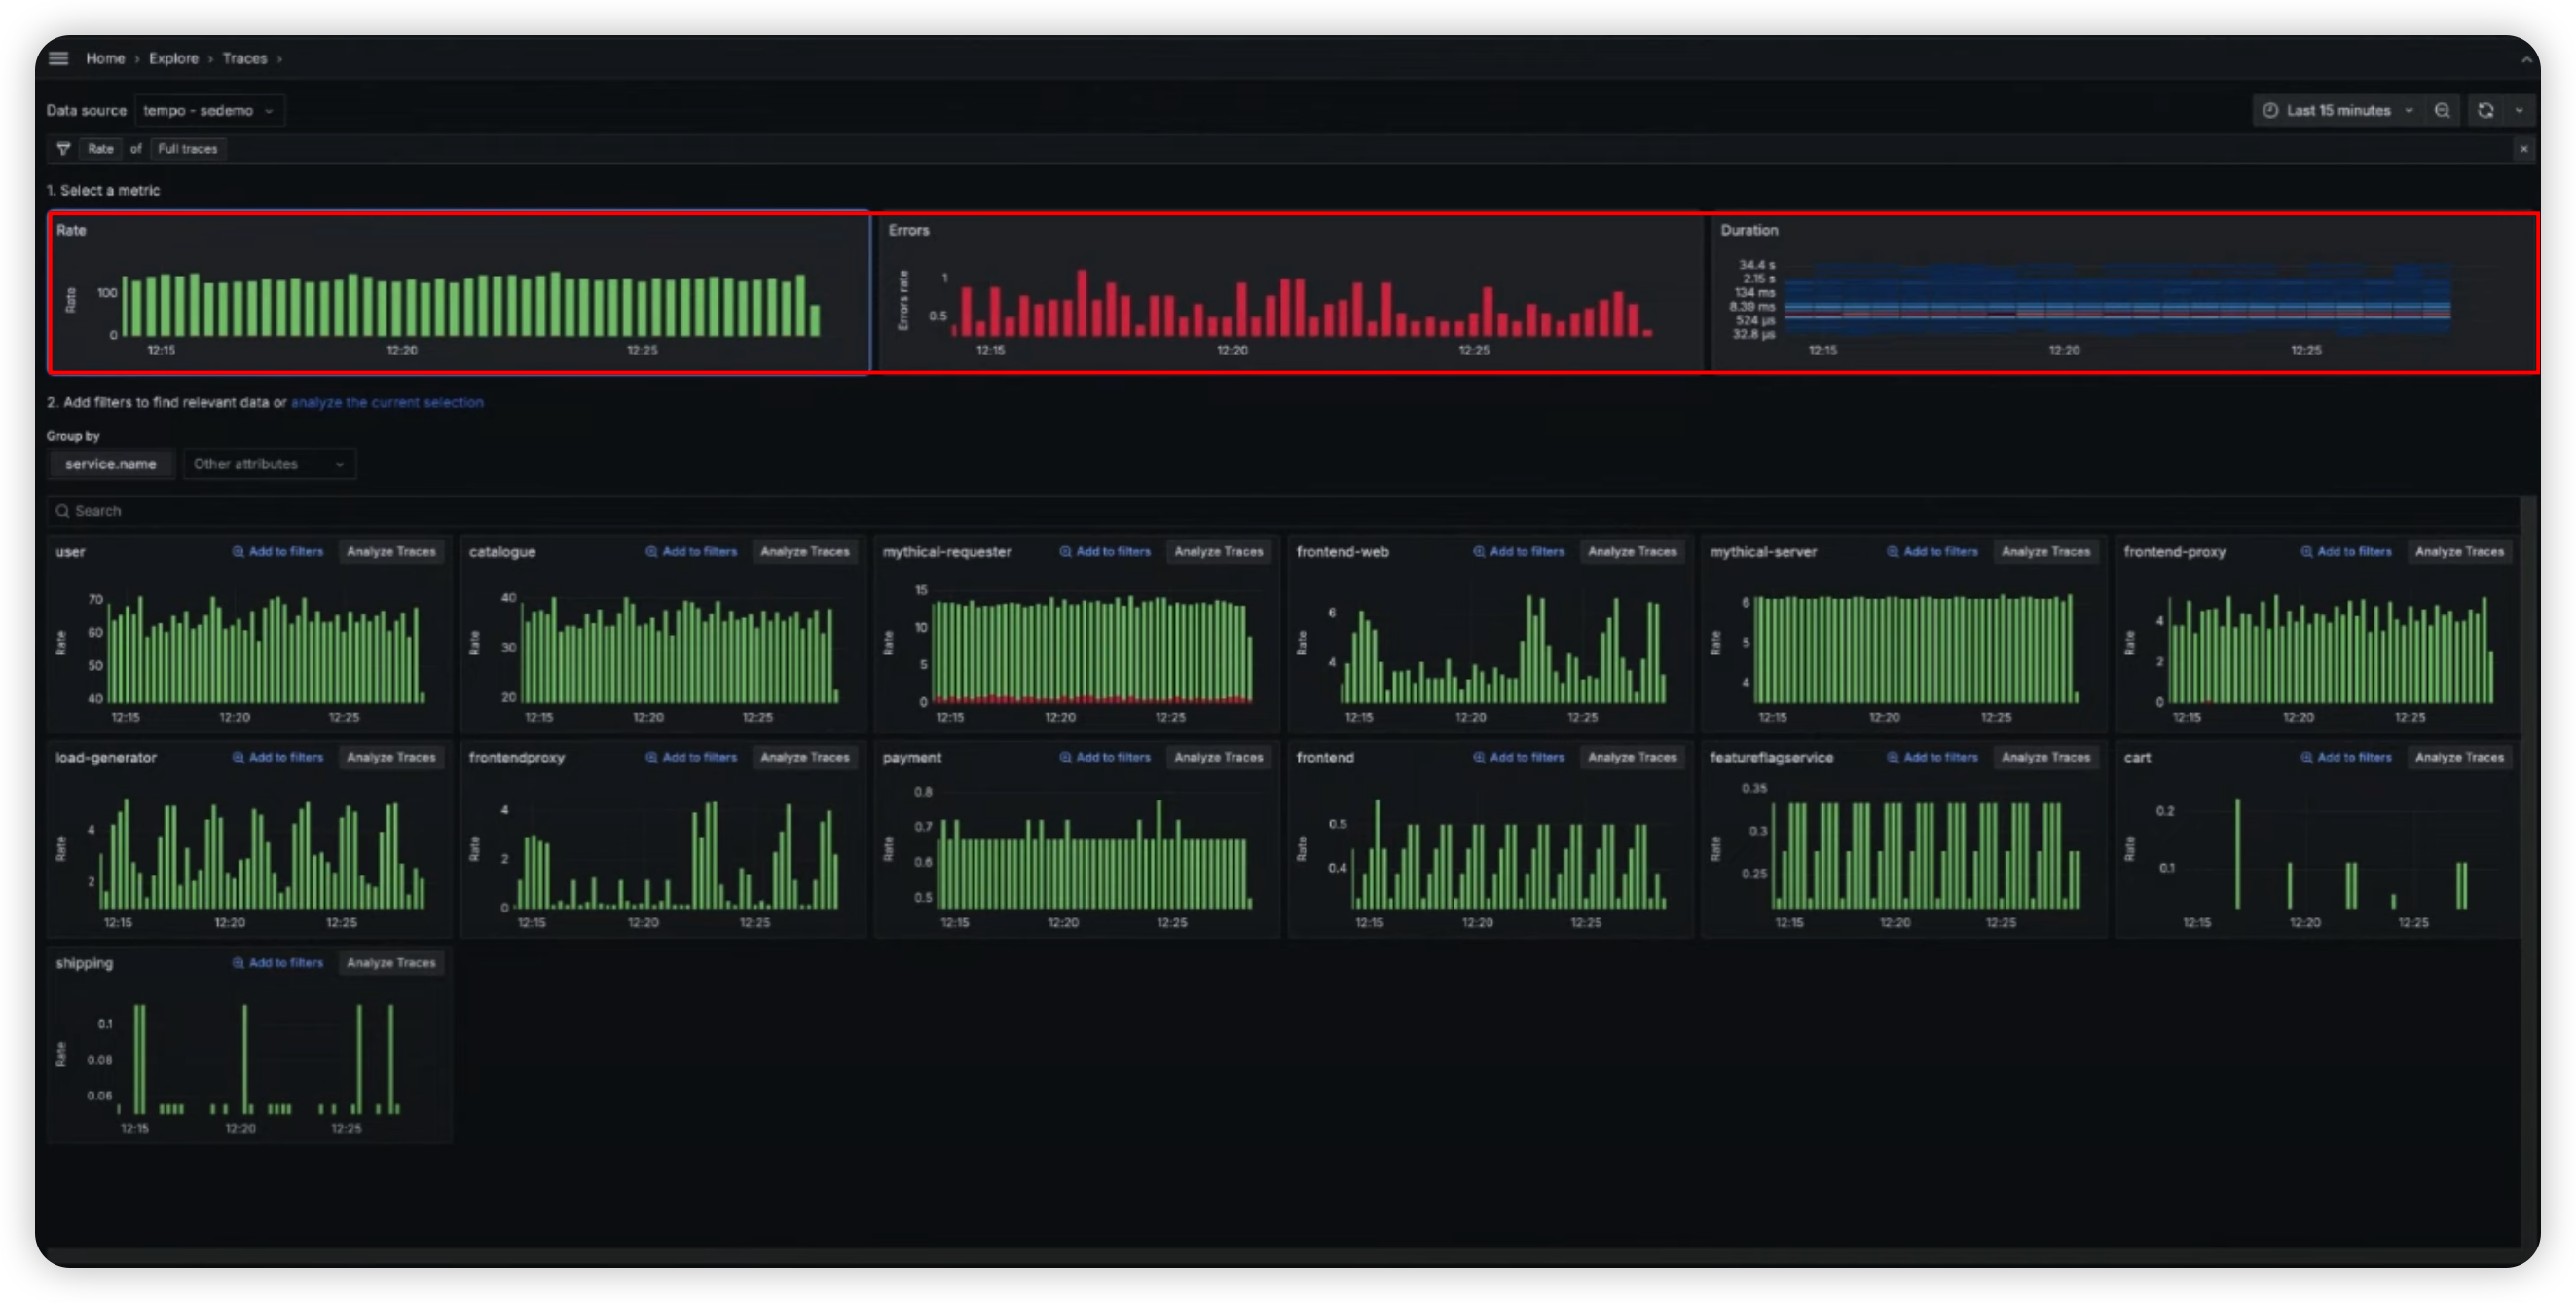Click Add to filters for catalogue
2576x1303 pixels.
[692, 552]
